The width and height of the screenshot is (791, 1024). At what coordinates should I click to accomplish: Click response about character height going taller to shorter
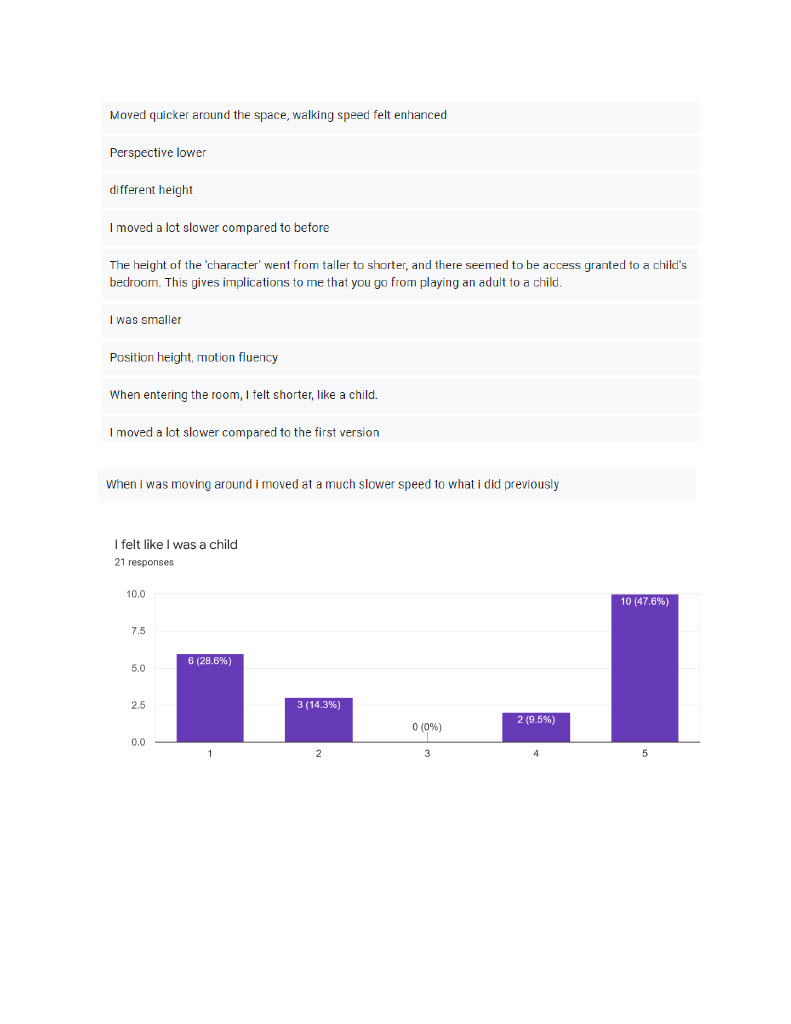pyautogui.click(x=400, y=274)
